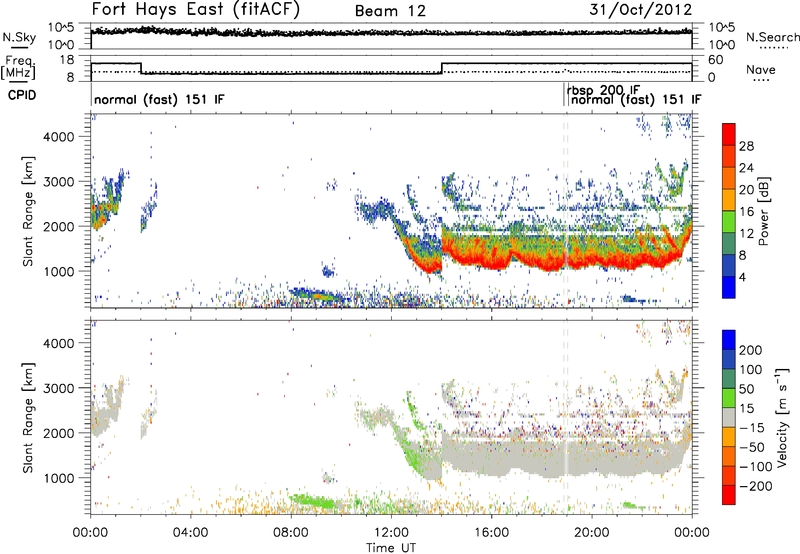Click the '20:00' time axis tick label

click(x=592, y=533)
